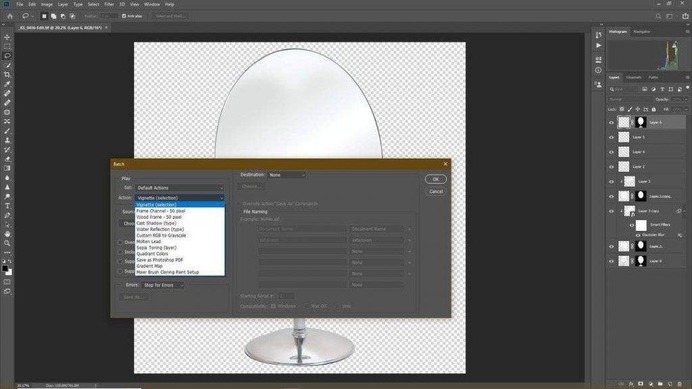Collapse the Action dropdown Vignette (selection)
The image size is (692, 389).
[179, 198]
